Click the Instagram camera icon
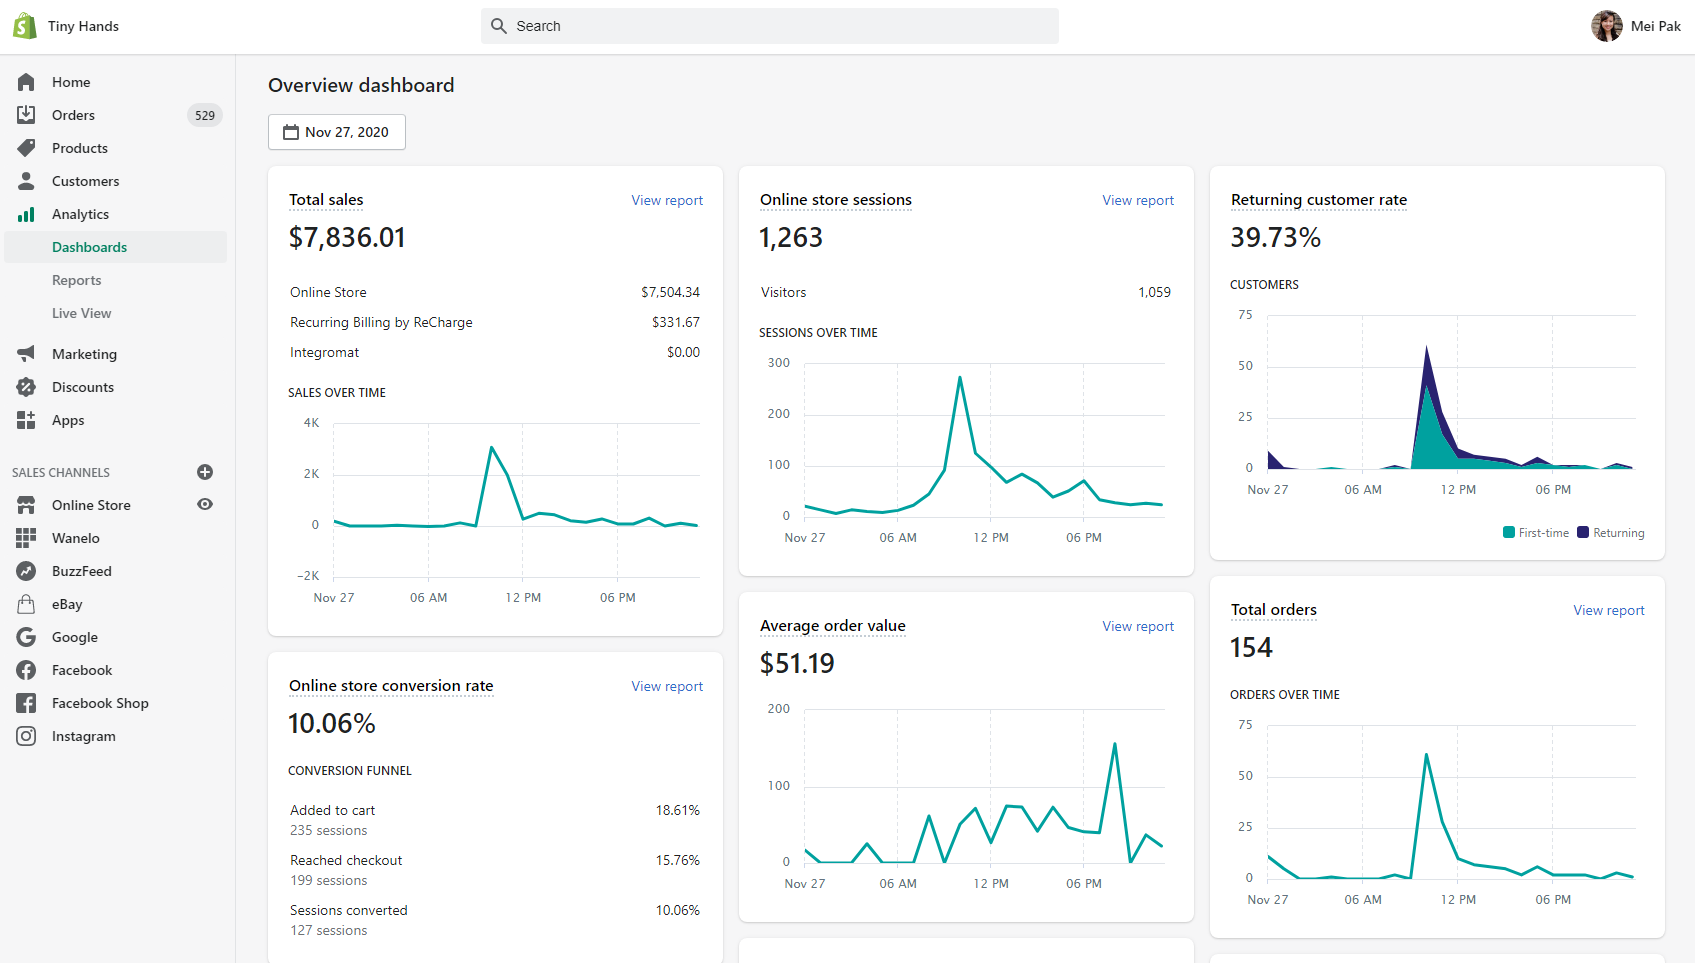 26,736
